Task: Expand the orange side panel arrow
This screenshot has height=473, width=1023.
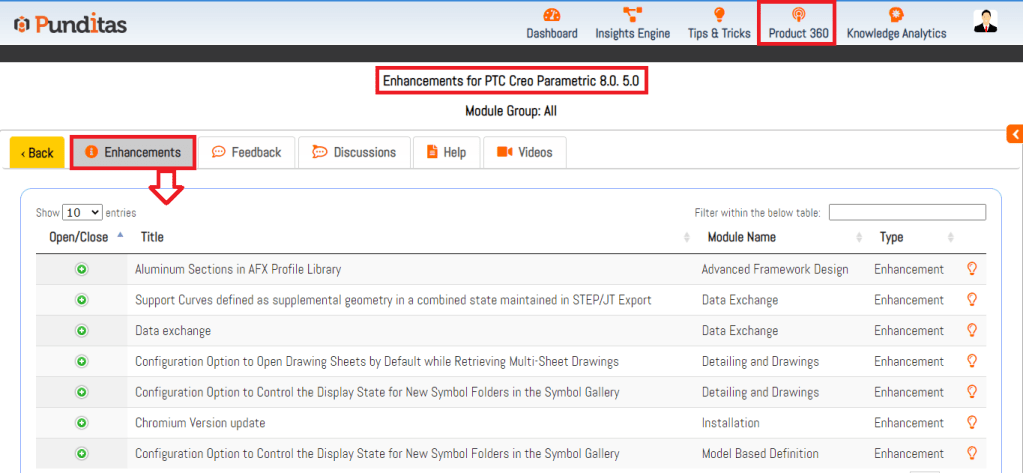Action: 1014,134
